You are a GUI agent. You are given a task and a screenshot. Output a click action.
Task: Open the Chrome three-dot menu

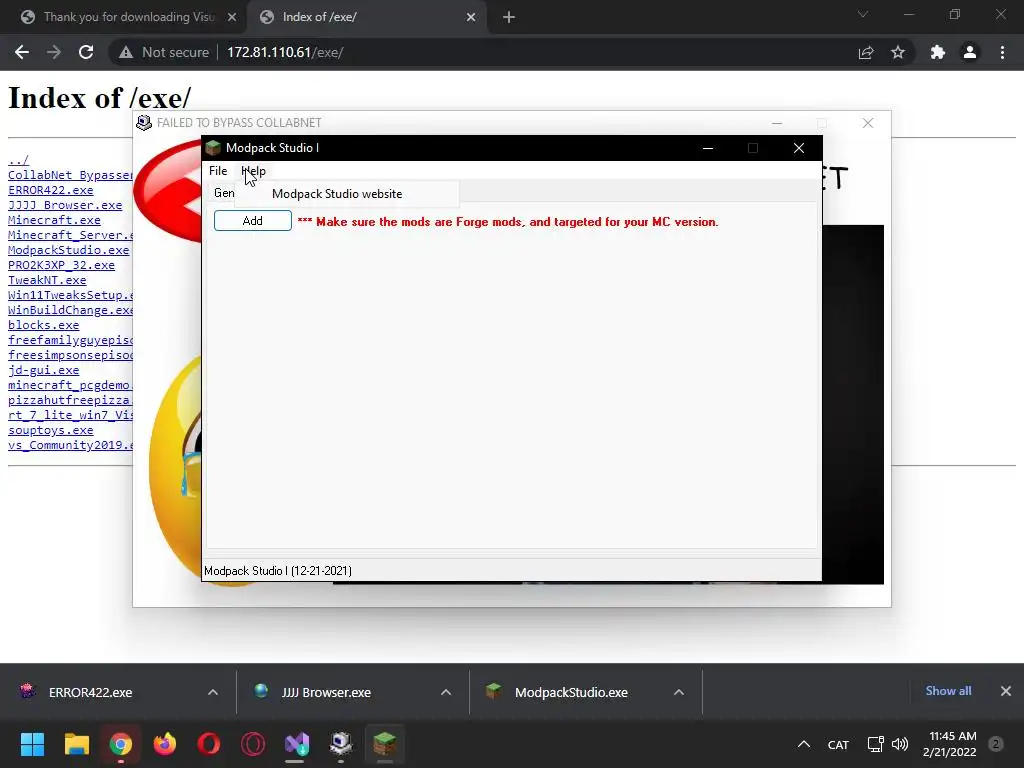tap(1002, 52)
